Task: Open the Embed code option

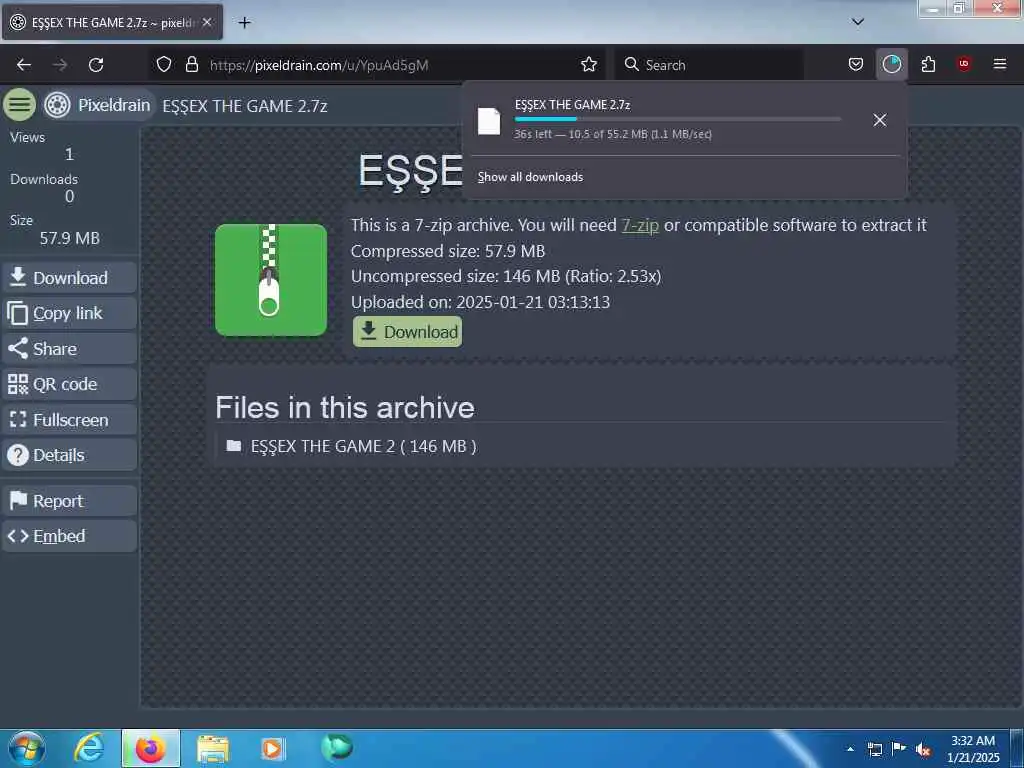Action: point(69,536)
